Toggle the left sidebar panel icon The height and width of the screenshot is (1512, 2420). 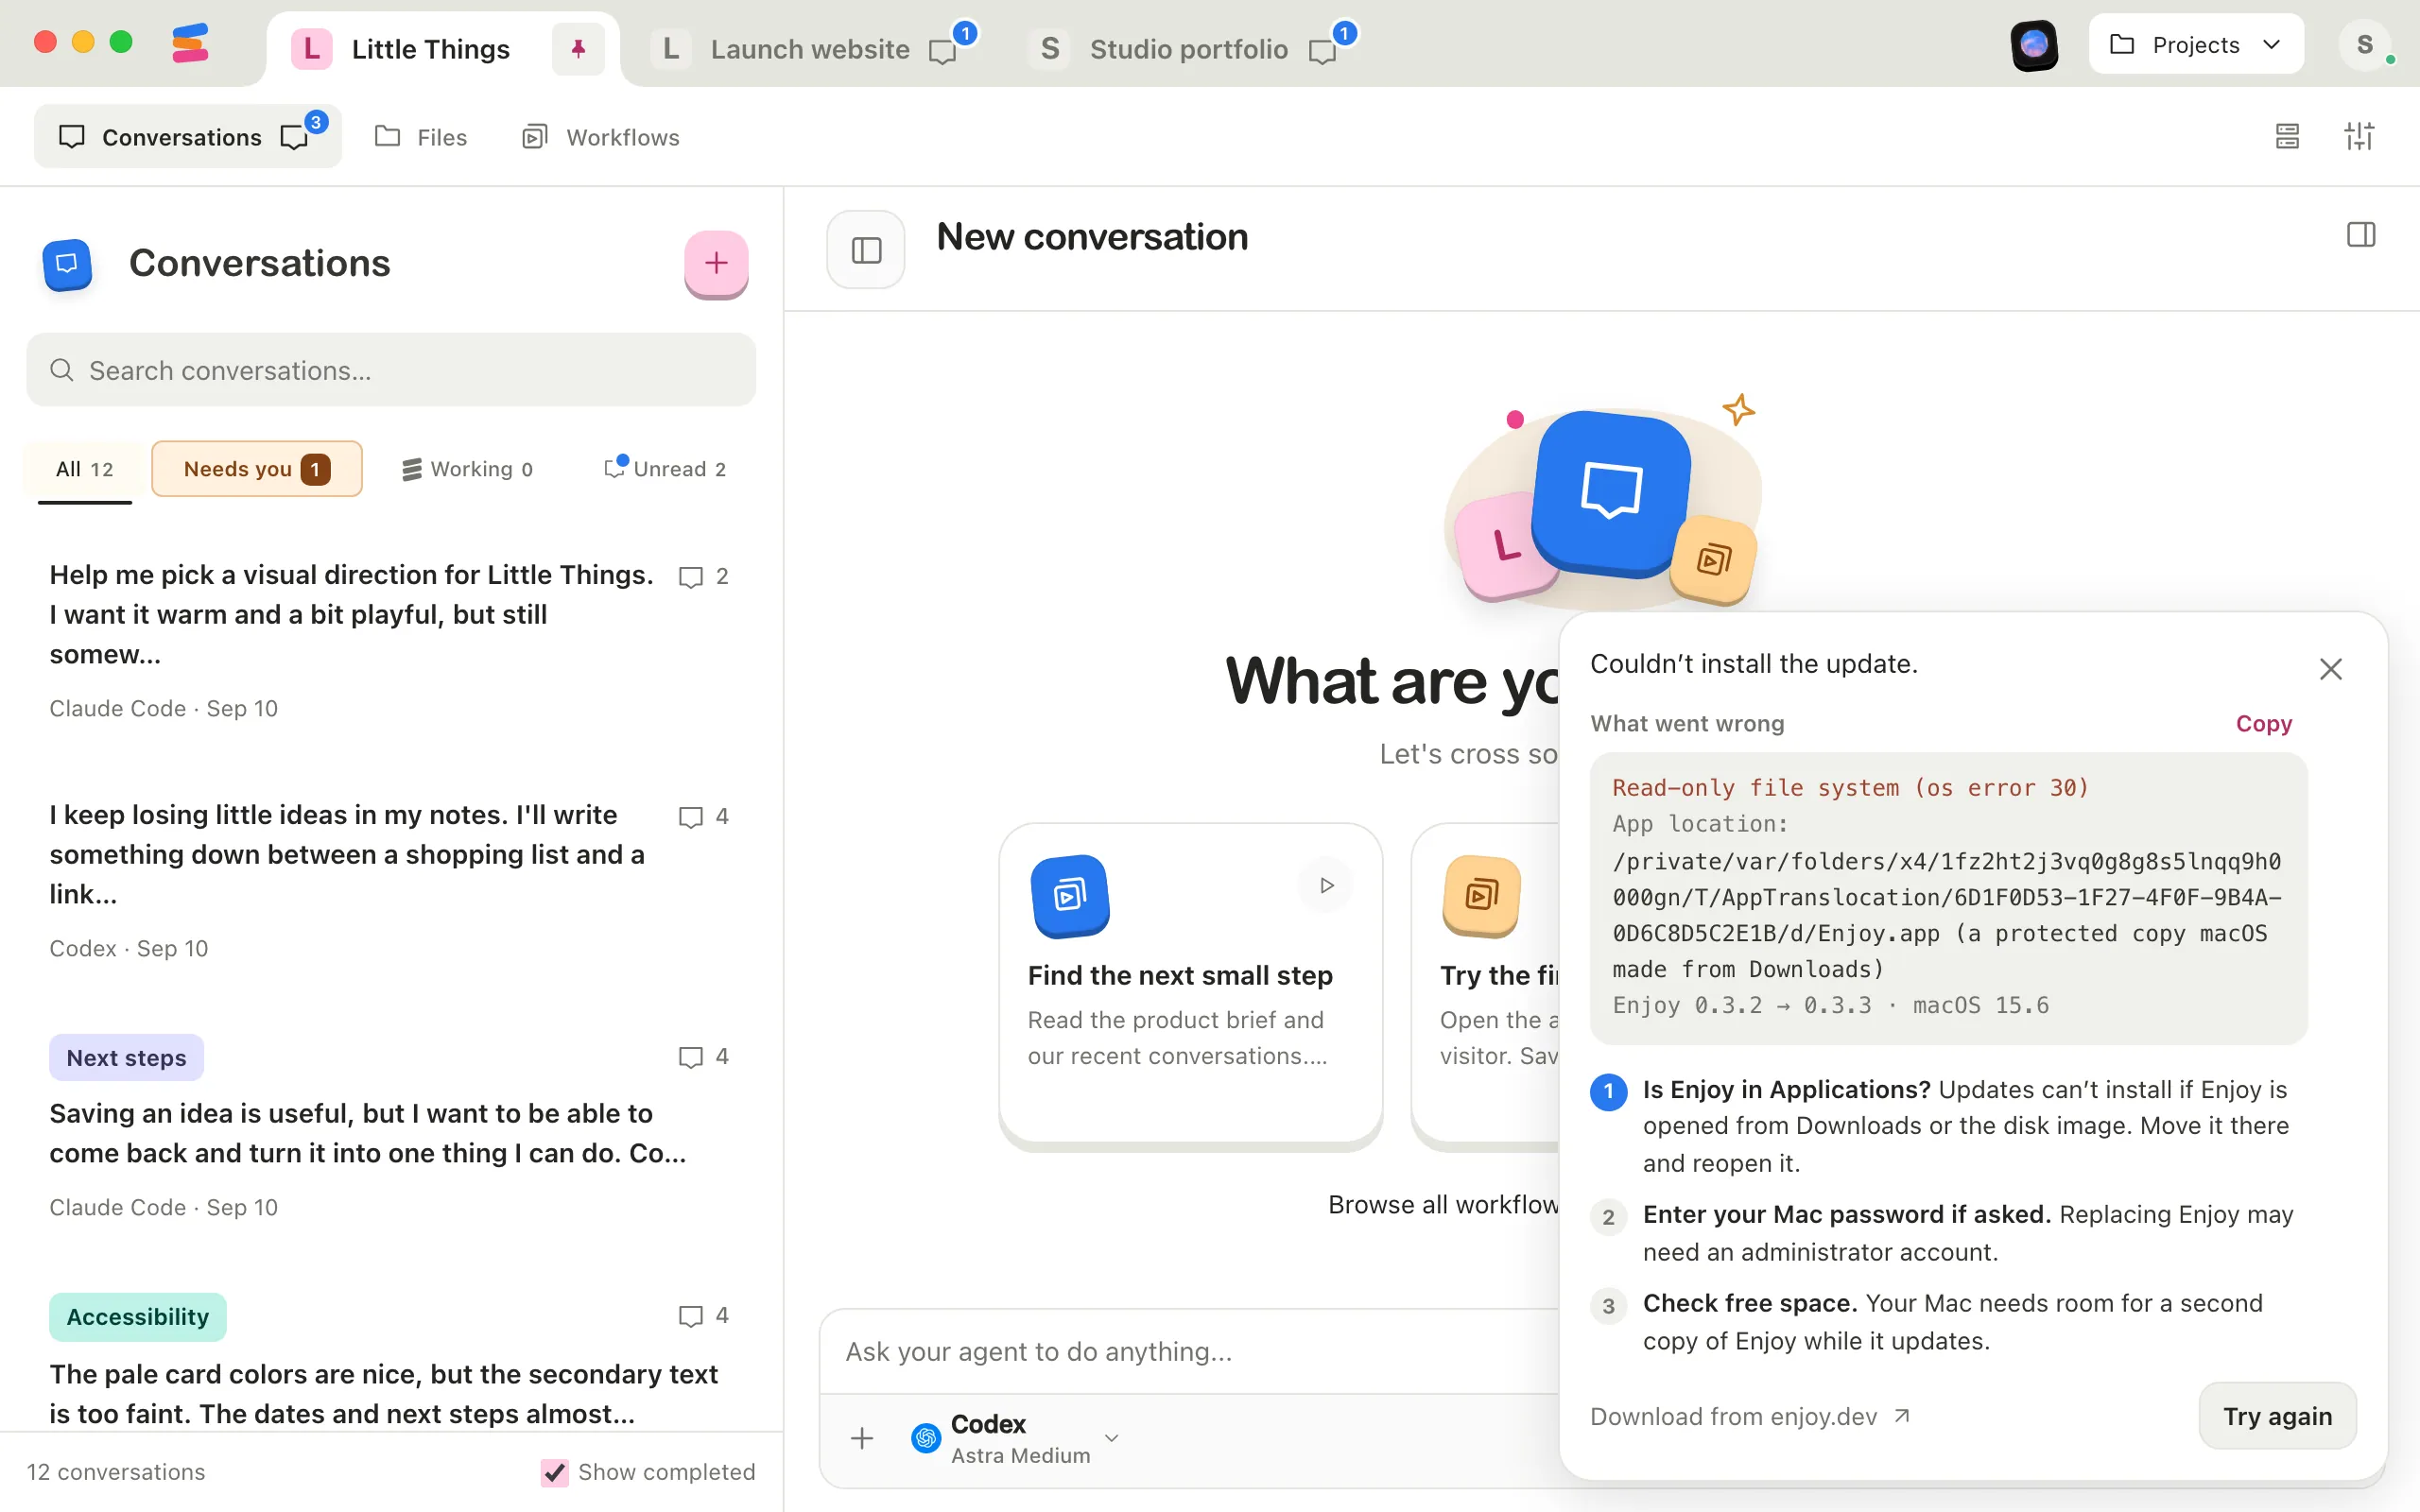(866, 249)
